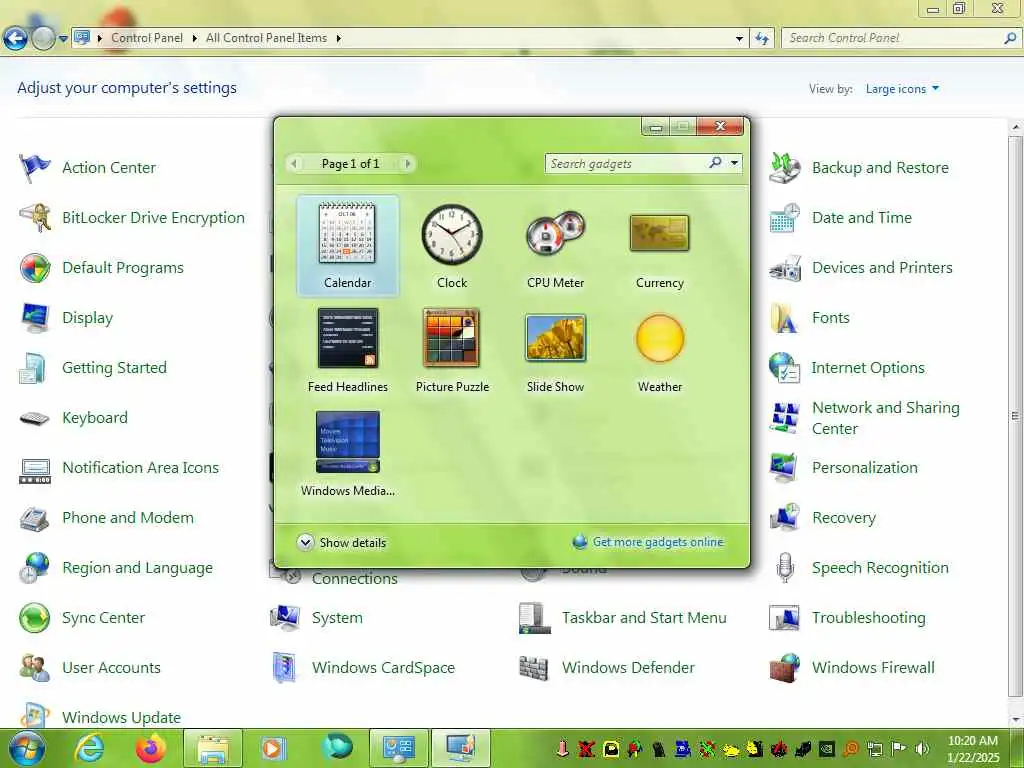Open the Fonts icon
1024x768 pixels.
[x=785, y=318]
